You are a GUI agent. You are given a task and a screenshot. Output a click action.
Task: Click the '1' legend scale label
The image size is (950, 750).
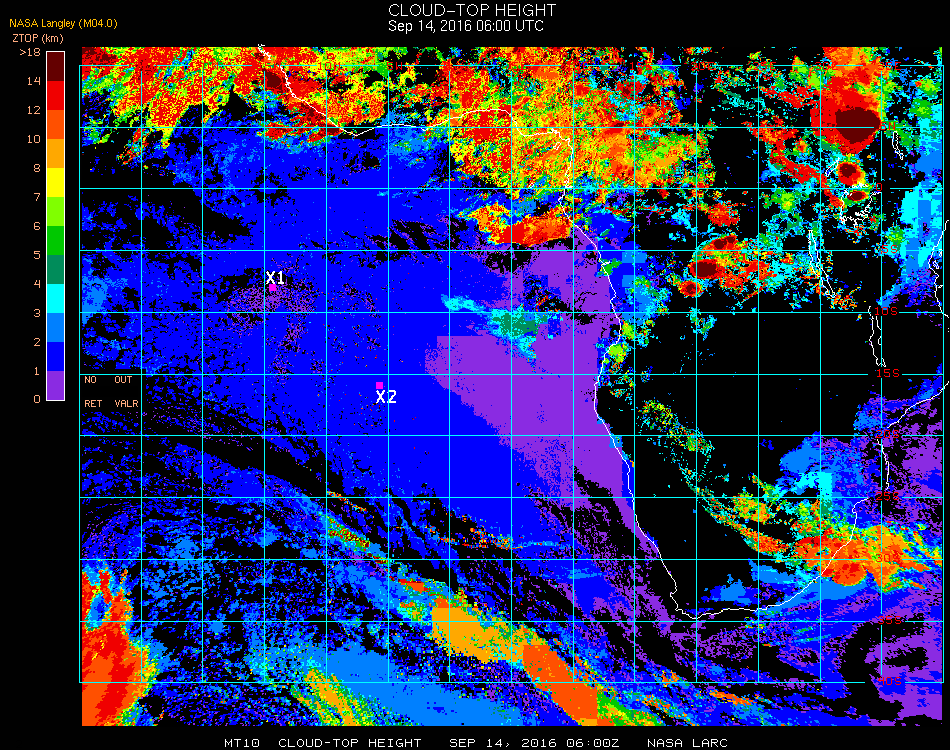[x=37, y=371]
